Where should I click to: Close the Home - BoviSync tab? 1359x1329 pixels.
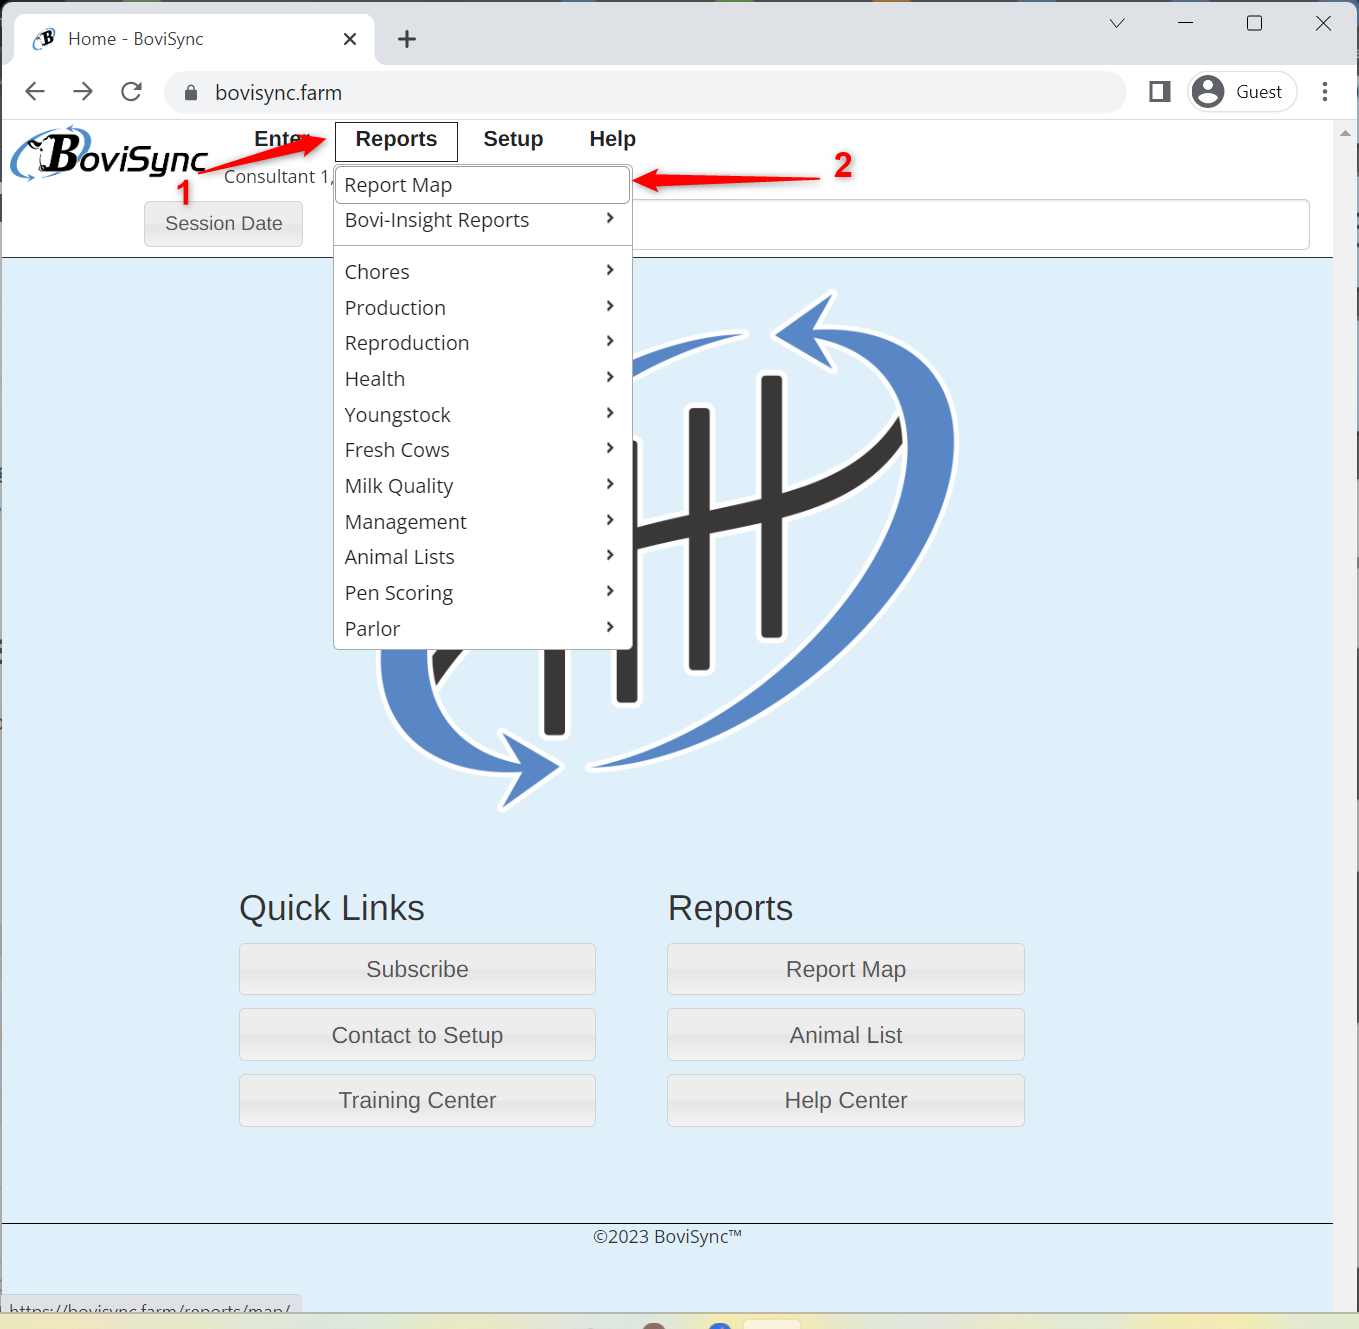click(350, 39)
